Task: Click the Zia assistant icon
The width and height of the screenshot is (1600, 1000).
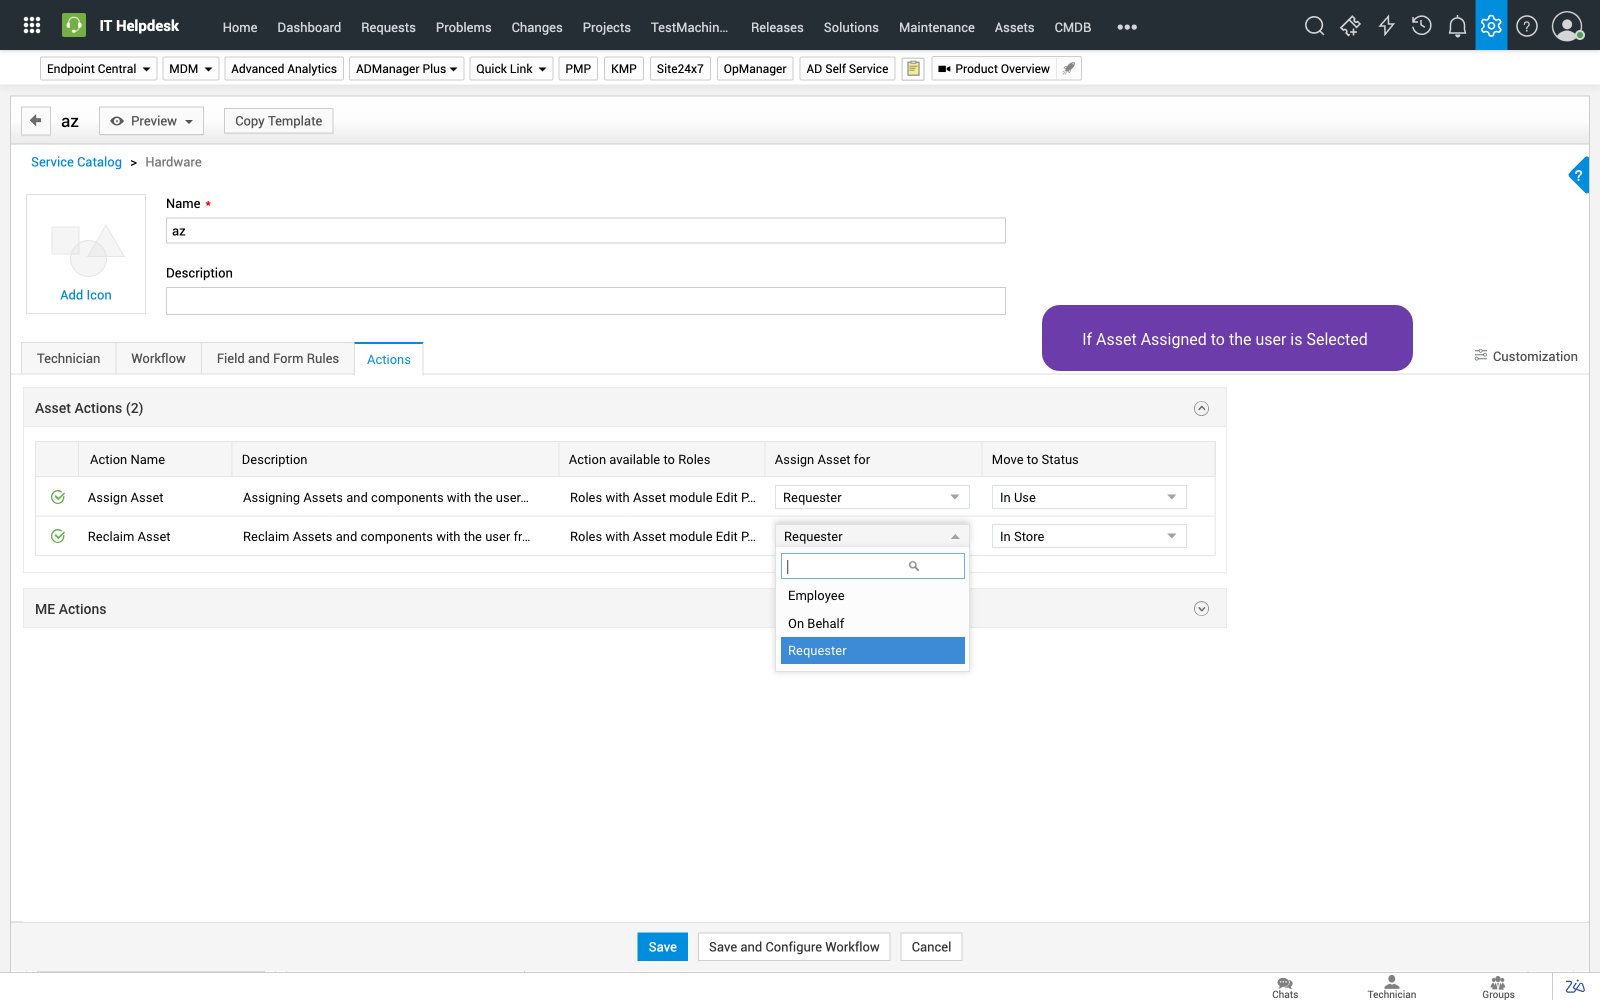Action: 1575,986
